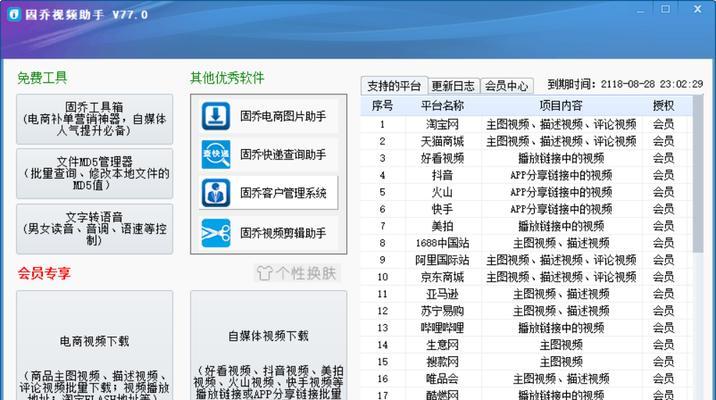Click APP分享链接中的视频 cell in 抖音 row
Screen dimensions: 716x400
click(x=561, y=175)
